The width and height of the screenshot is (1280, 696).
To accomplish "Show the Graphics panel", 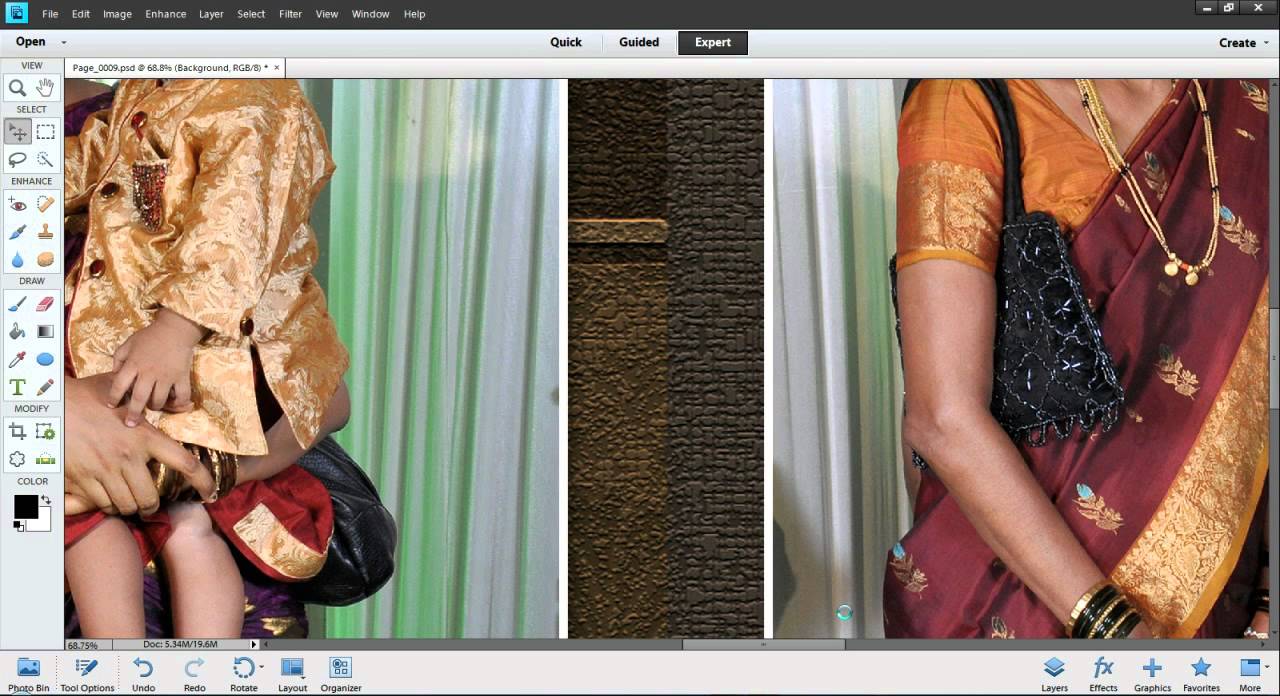I will point(1152,674).
